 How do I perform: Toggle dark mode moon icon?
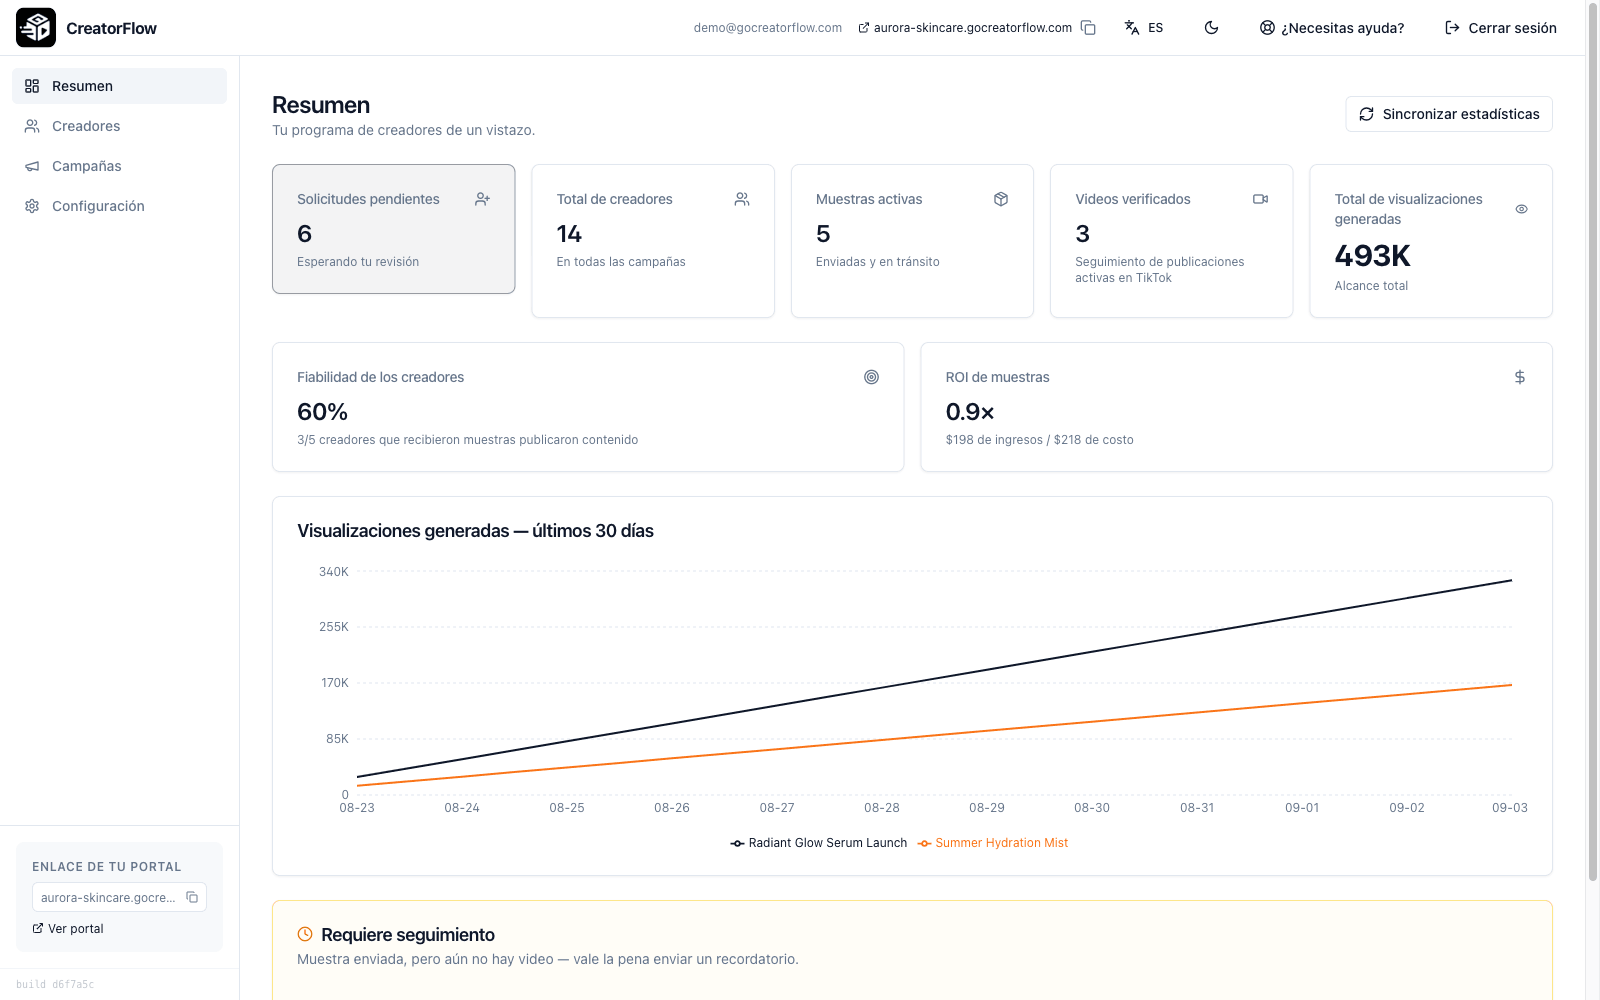1211,28
